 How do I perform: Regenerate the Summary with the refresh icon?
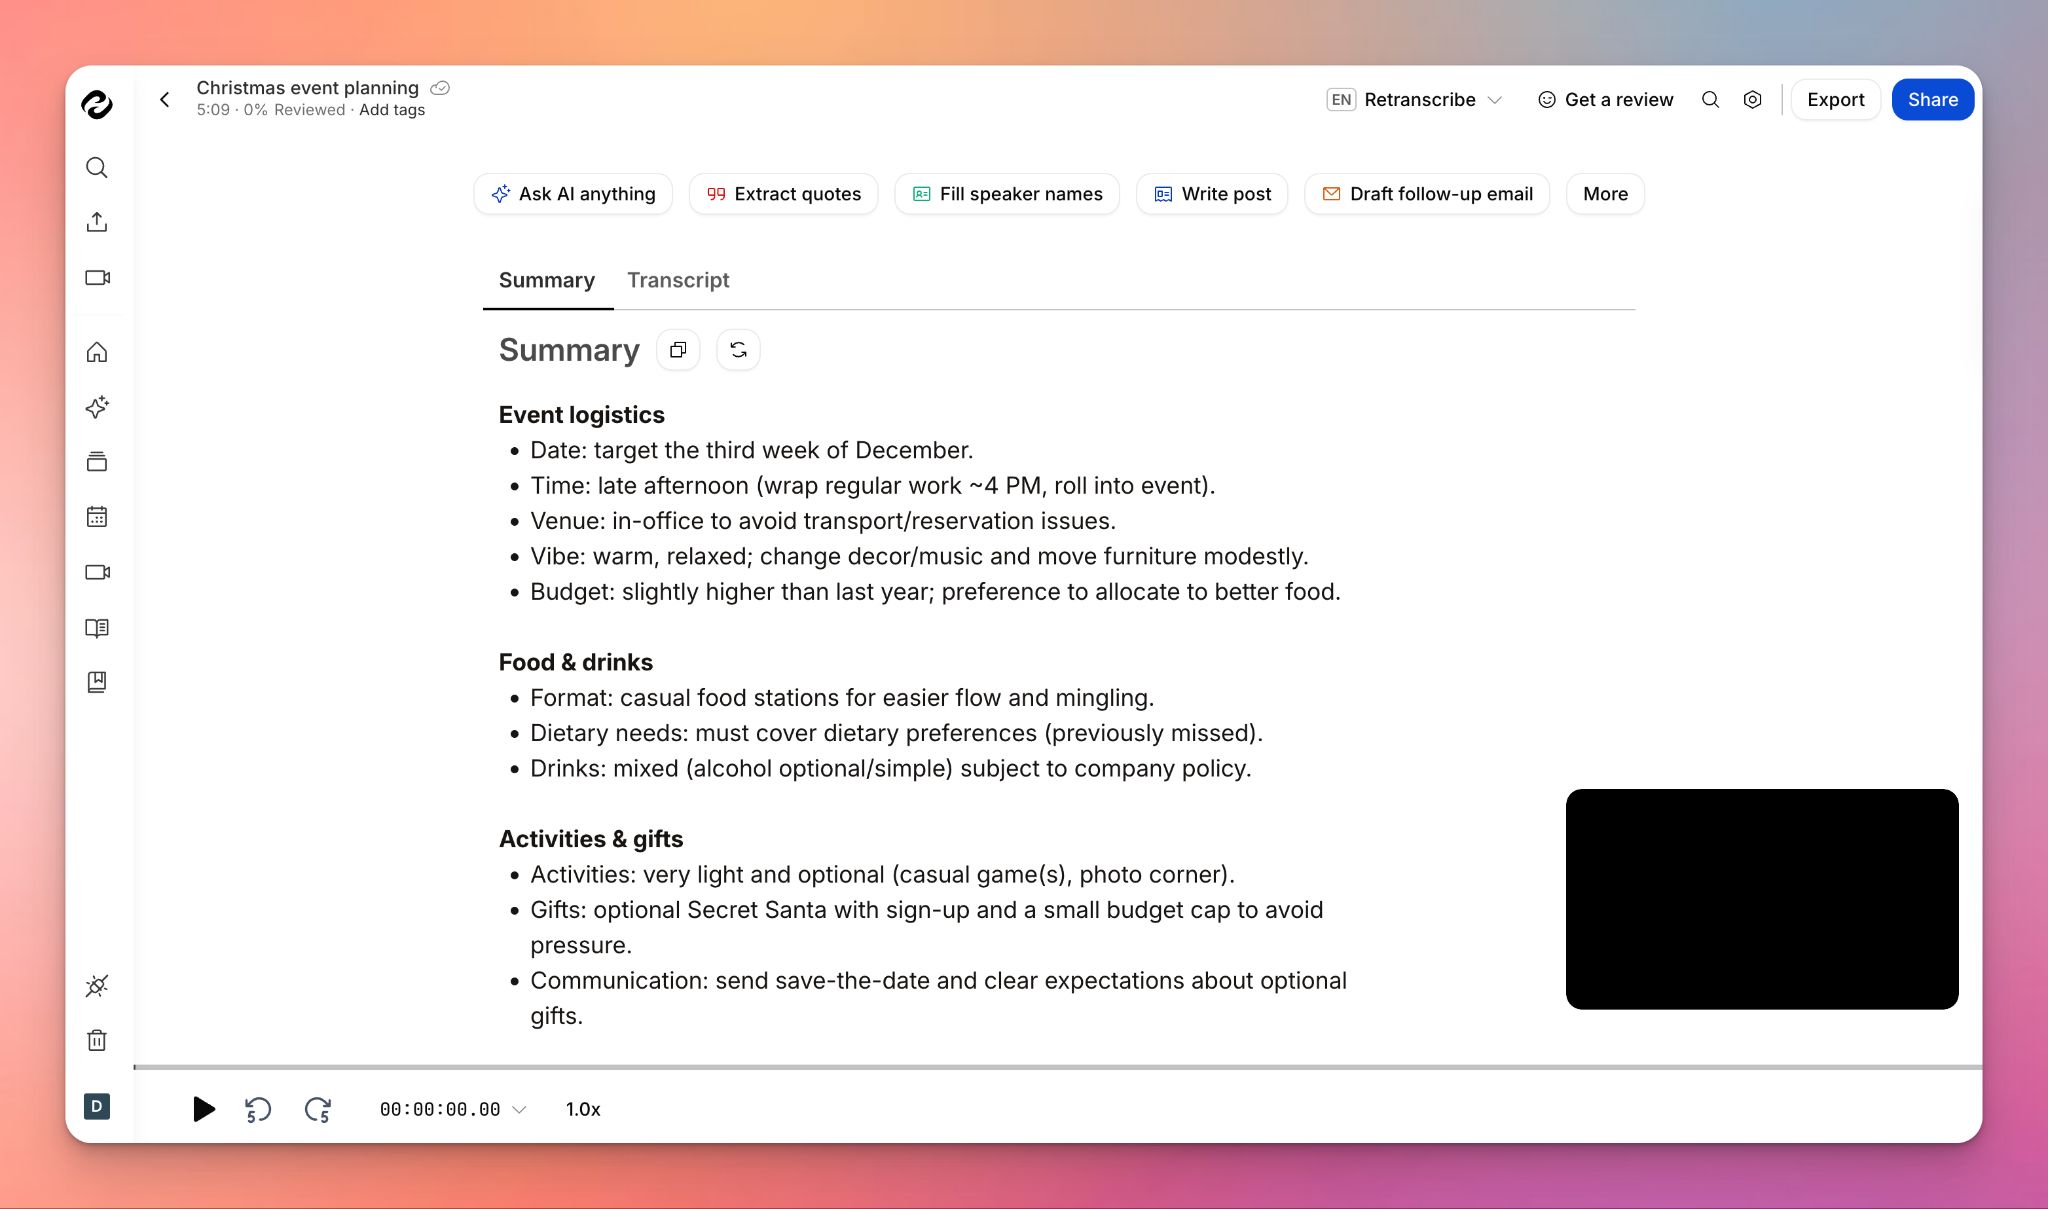coord(738,350)
